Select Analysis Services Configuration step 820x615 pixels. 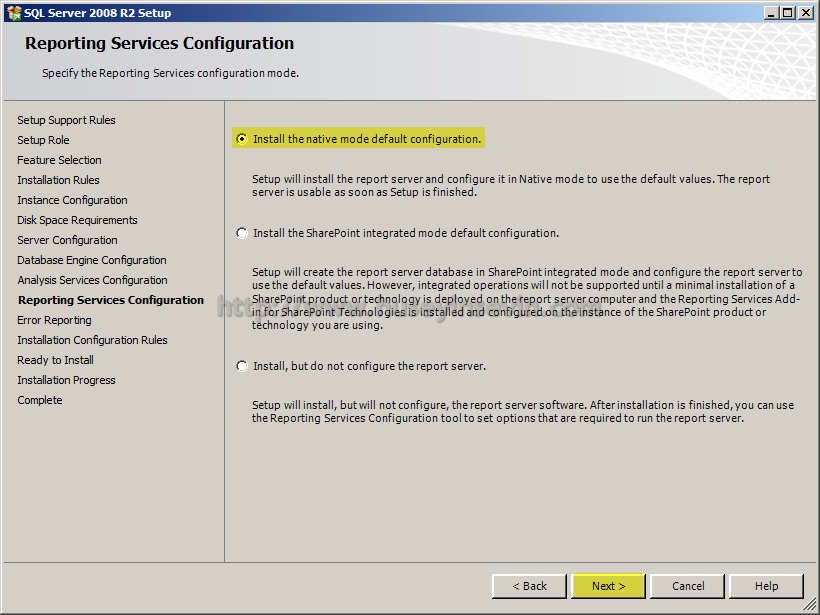93,280
